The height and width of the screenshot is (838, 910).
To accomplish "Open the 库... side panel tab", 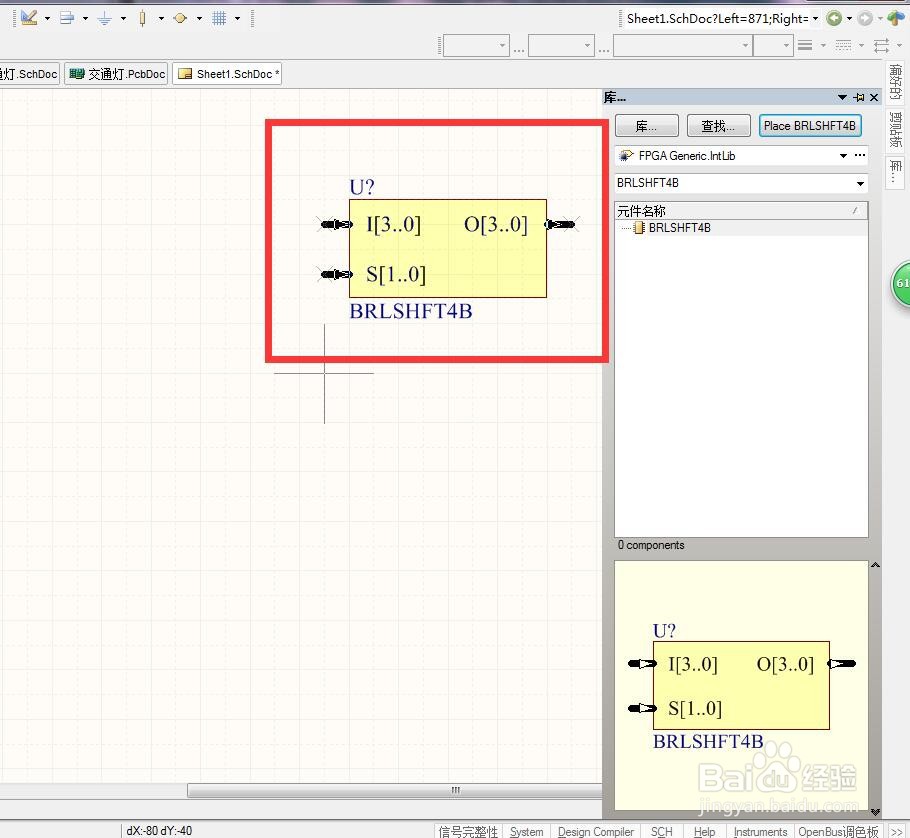I will [x=895, y=172].
